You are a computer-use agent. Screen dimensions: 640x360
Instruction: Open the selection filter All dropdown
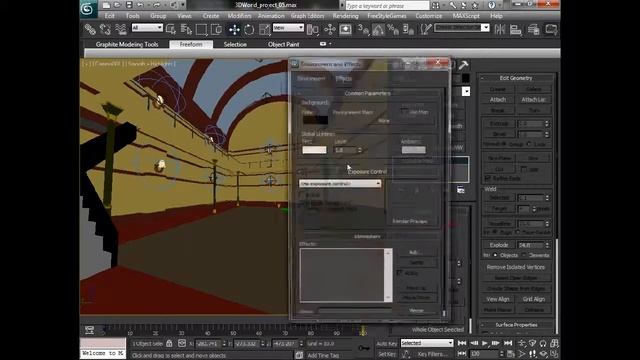click(x=147, y=28)
